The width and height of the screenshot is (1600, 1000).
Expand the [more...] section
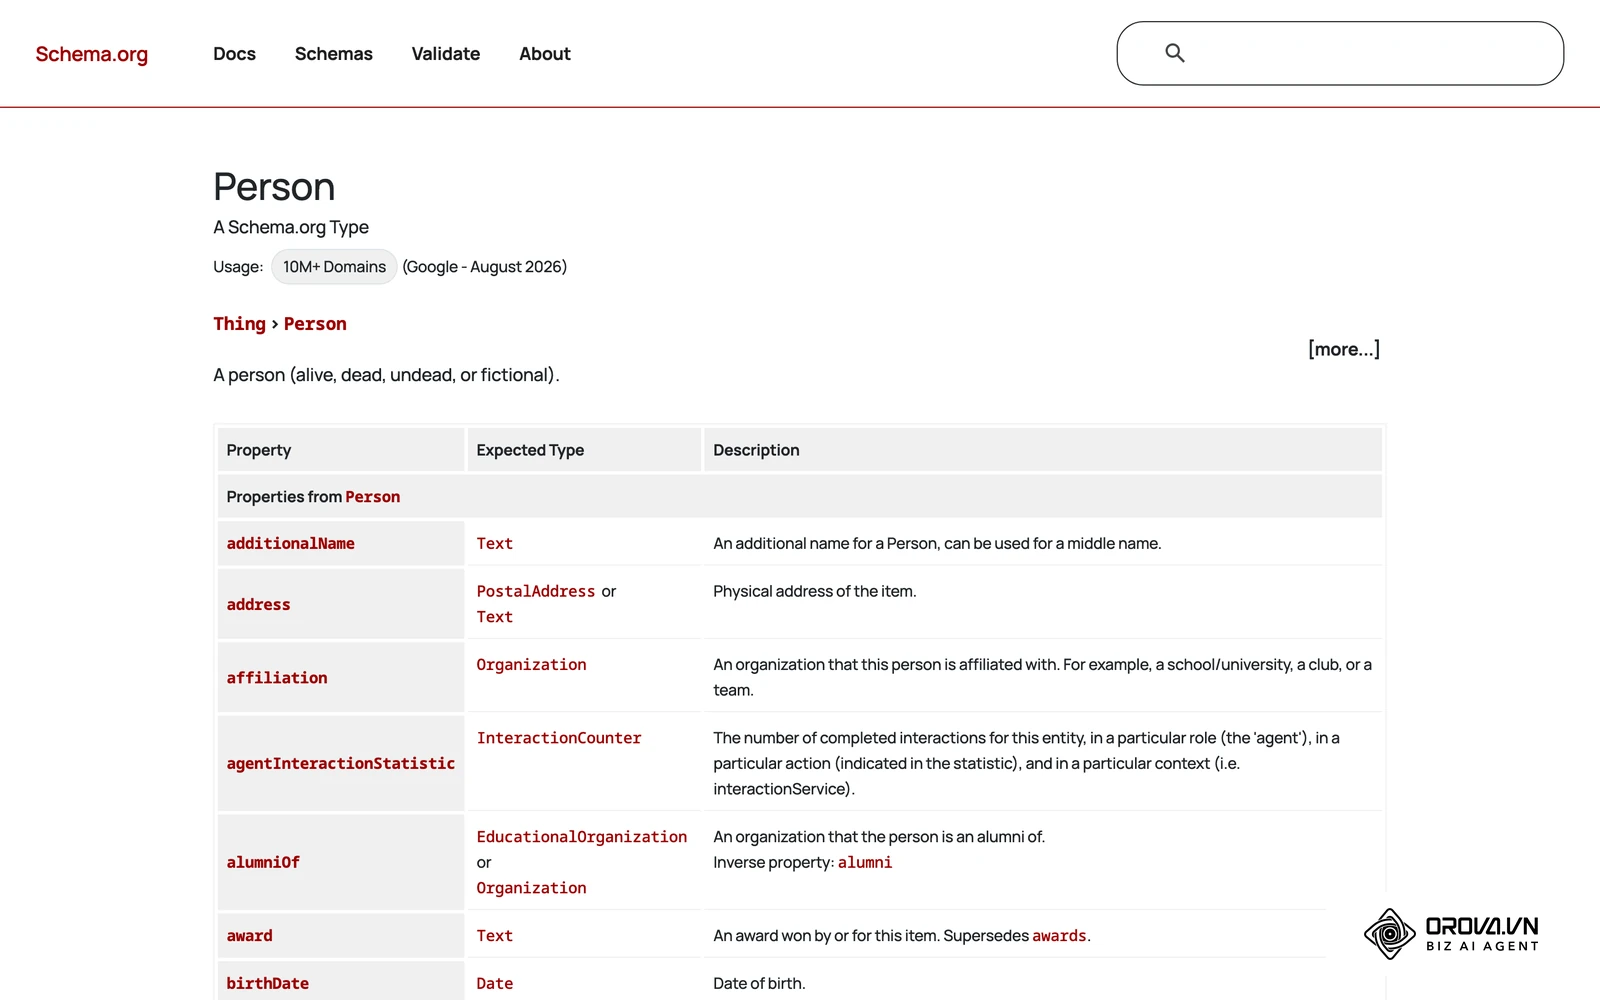coord(1344,349)
